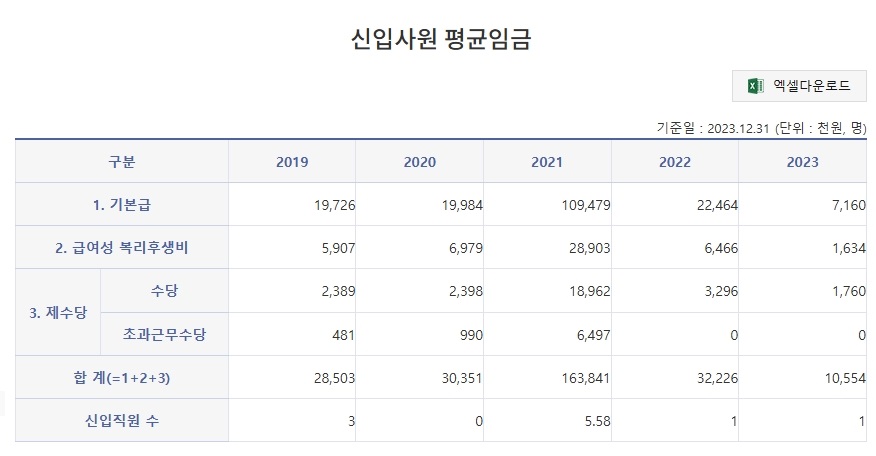The image size is (876, 456).
Task: Select cell value 19,984
Action: (x=462, y=205)
